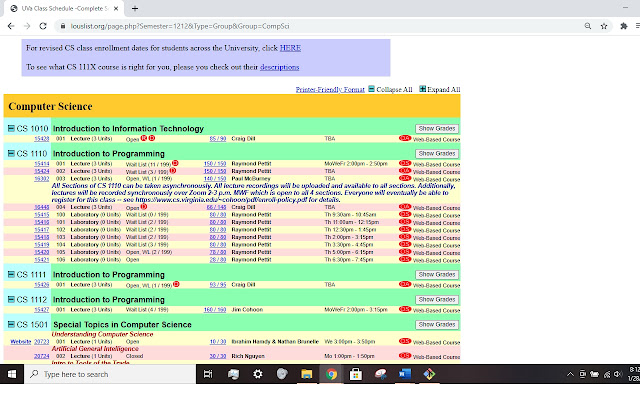
Task: Click red web-based badge on CS 1010 row
Action: (405, 138)
